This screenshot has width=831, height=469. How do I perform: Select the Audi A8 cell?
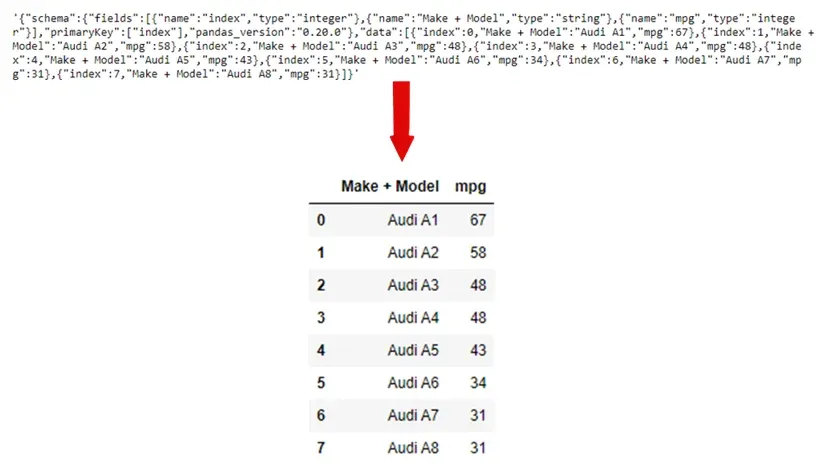click(x=413, y=447)
